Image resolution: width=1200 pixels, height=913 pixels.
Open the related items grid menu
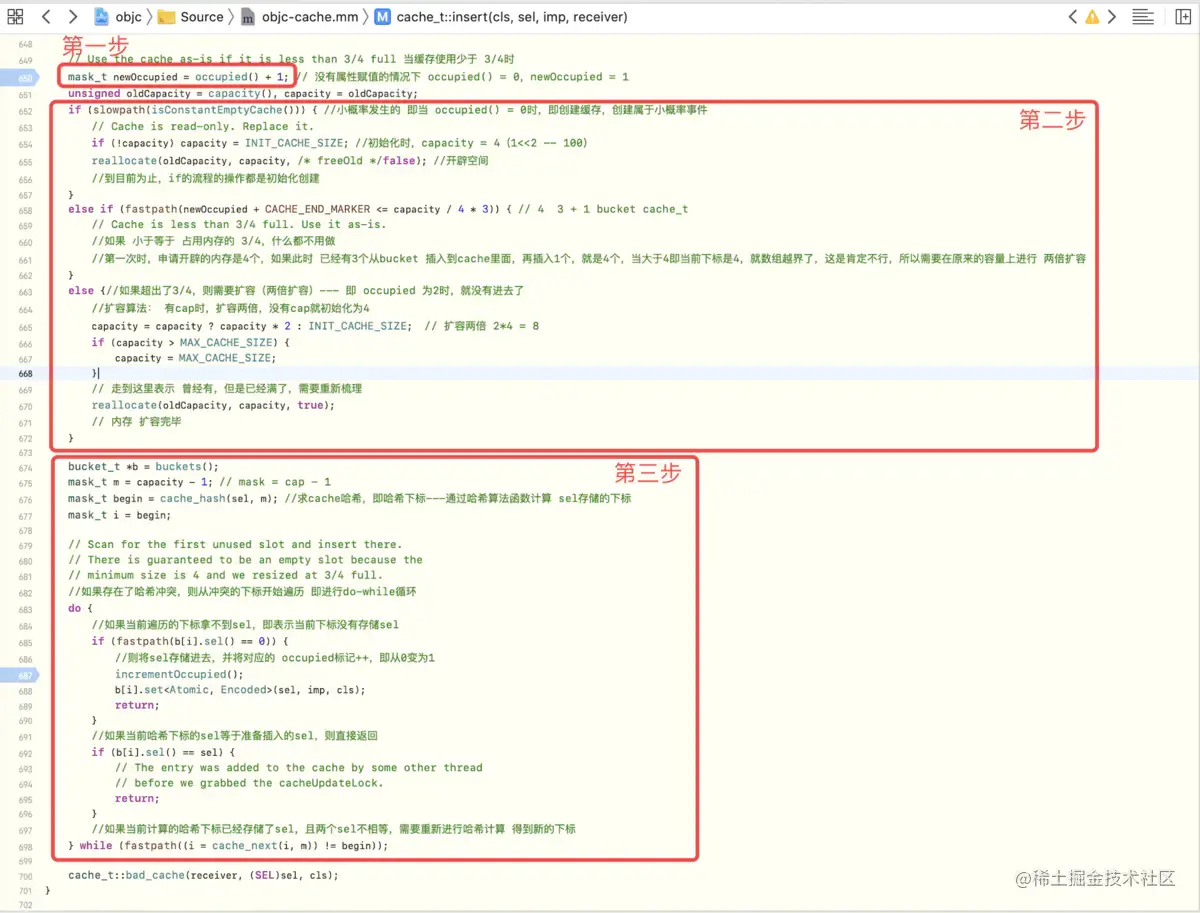pyautogui.click(x=15, y=17)
